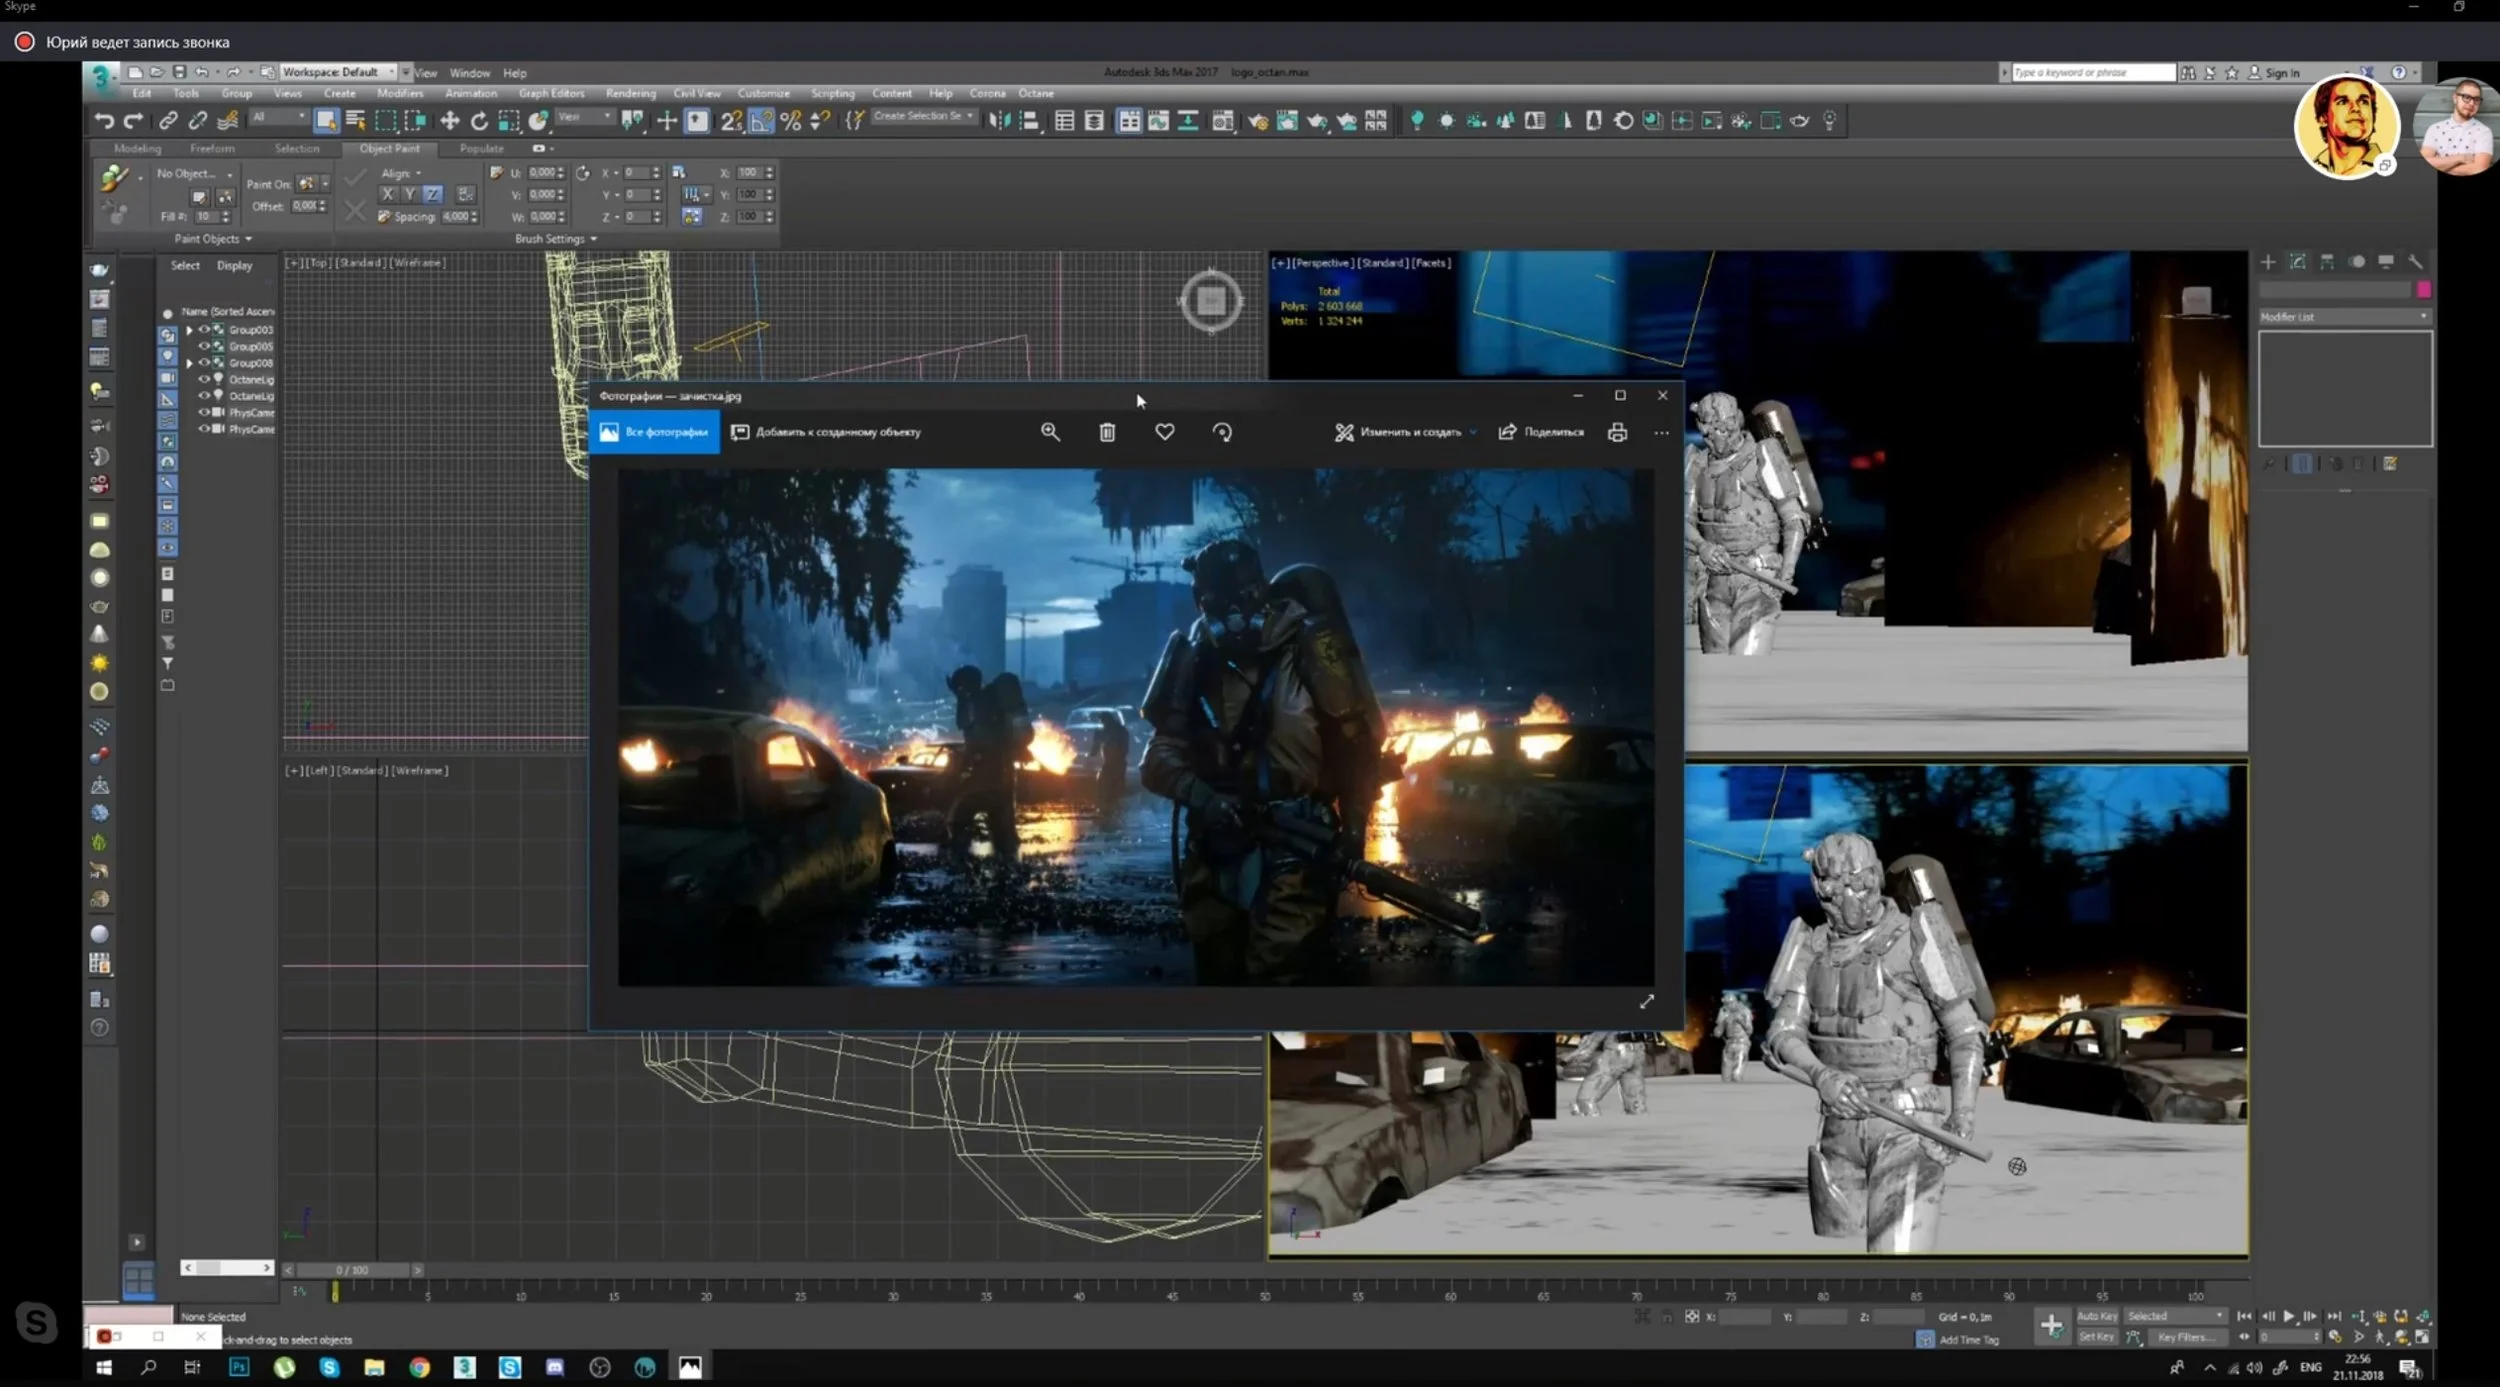Click the print icon in Photos window

click(1617, 432)
